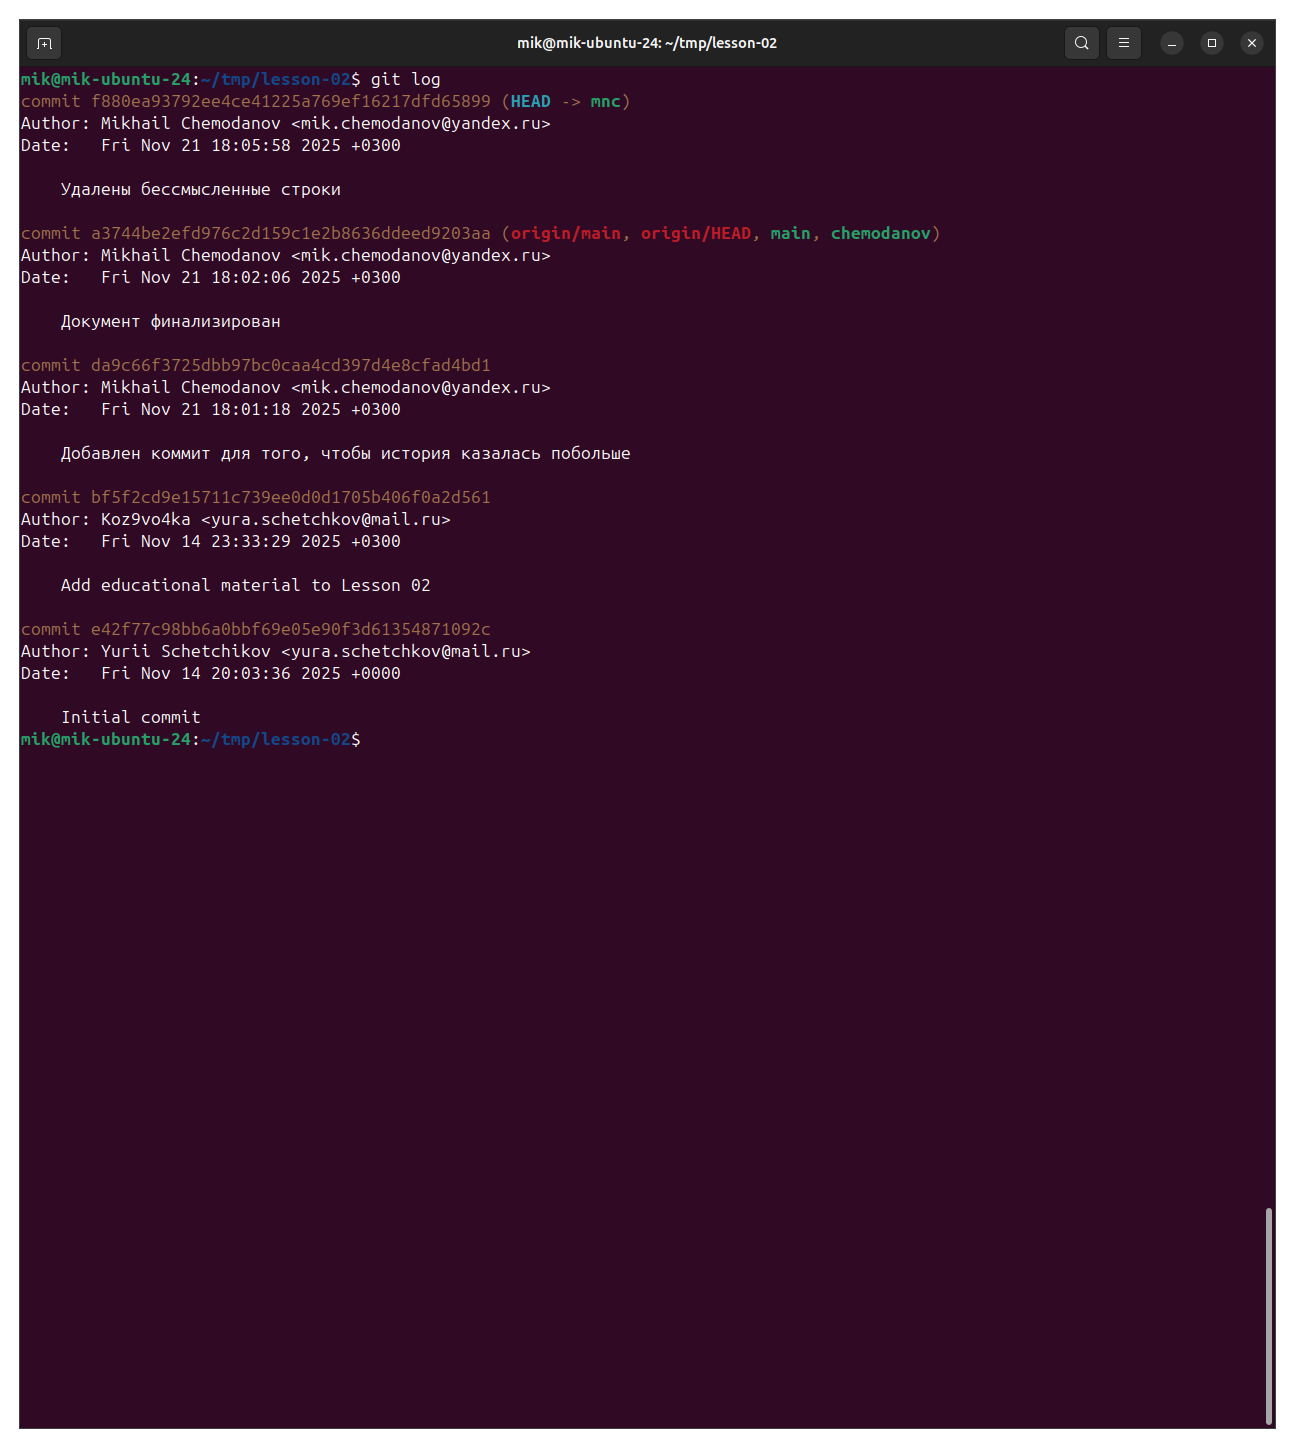This screenshot has width=1295, height=1448.
Task: Open the terminal search
Action: click(x=1081, y=43)
